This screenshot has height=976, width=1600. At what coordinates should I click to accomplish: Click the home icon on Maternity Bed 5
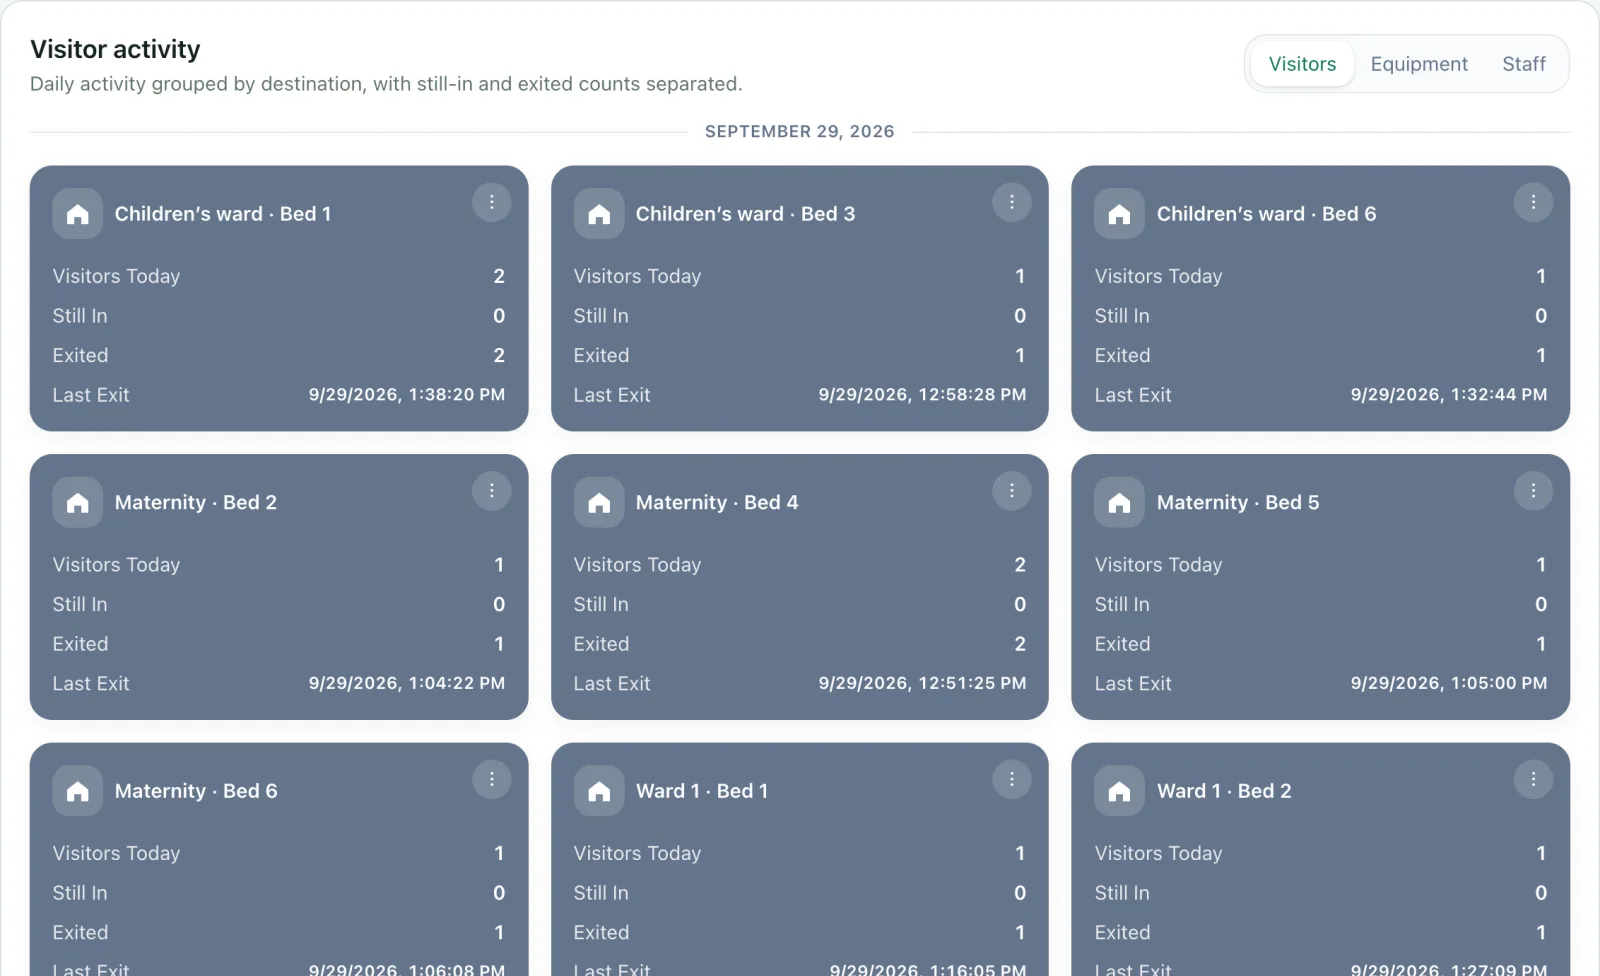click(1120, 503)
